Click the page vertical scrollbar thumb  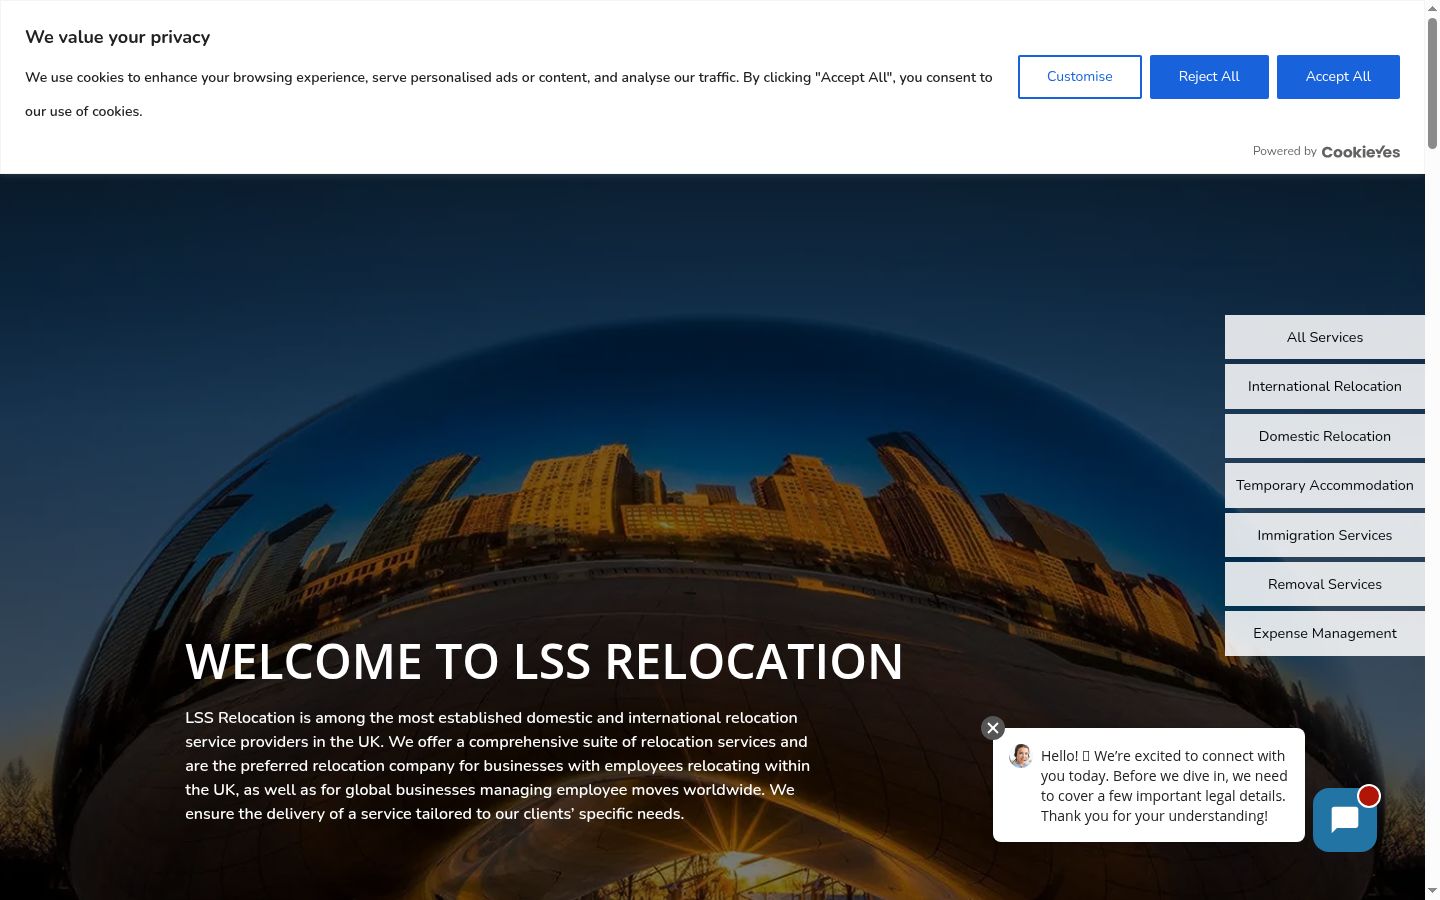tap(1432, 82)
